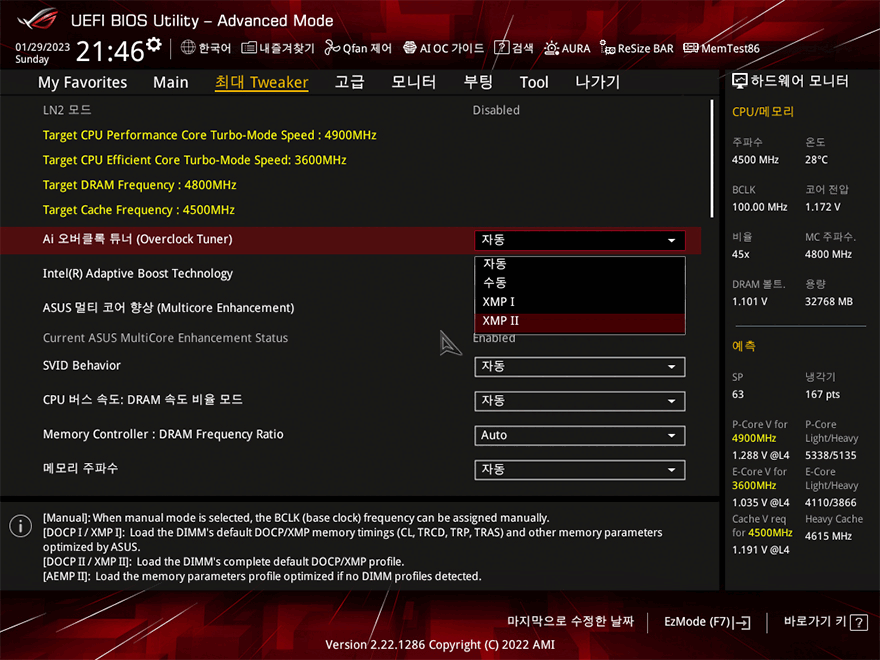Image resolution: width=880 pixels, height=660 pixels.
Task: Select the 최대 Tweaker tab
Action: [x=262, y=82]
